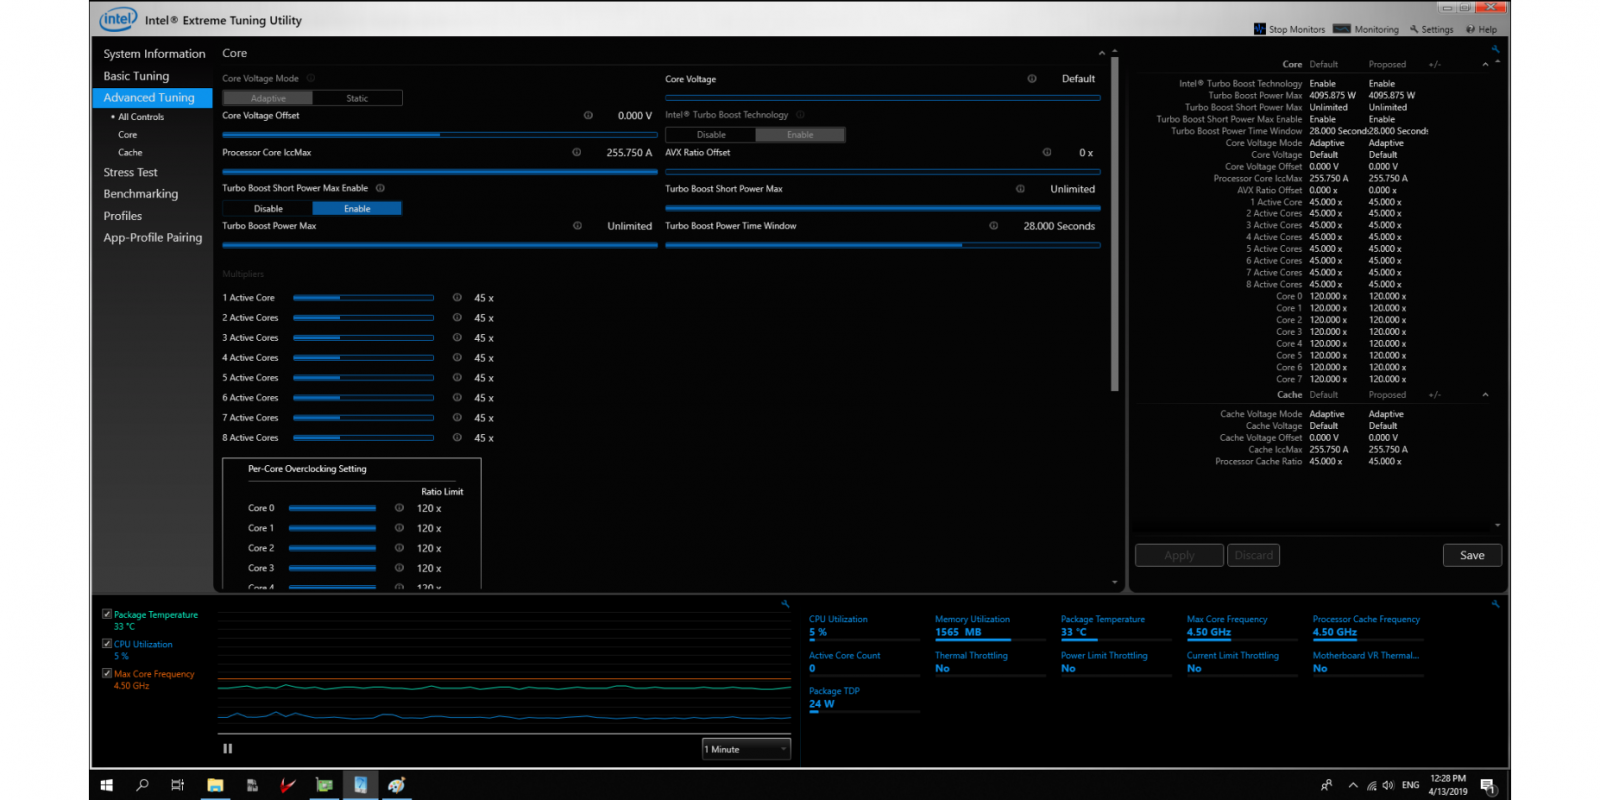1600x800 pixels.
Task: Click info icon next to Core Voltage Mode
Action: 311,78
